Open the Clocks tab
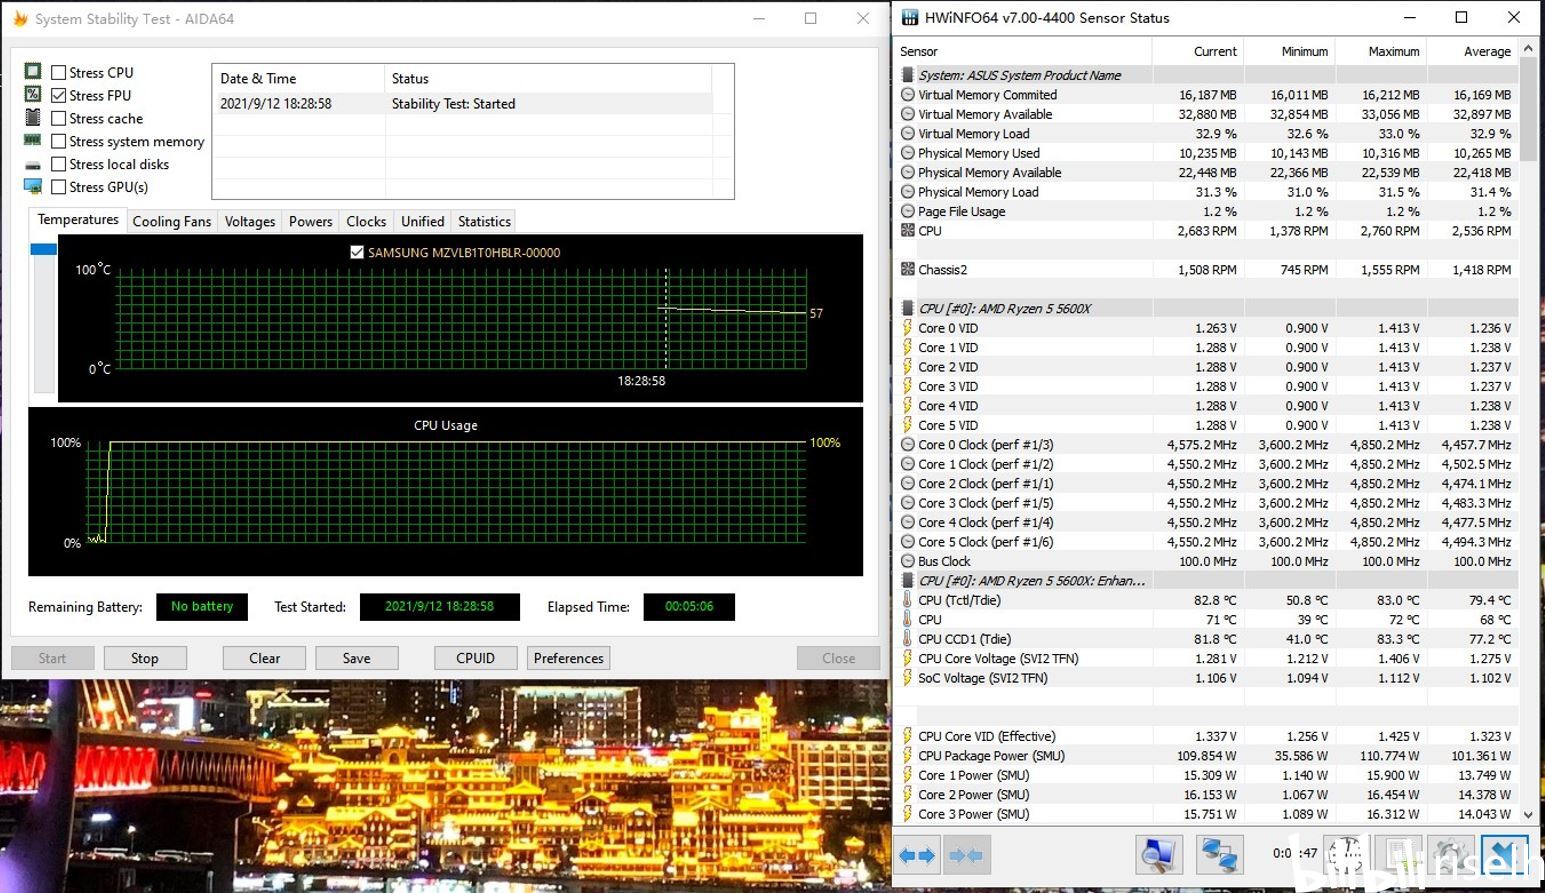The image size is (1545, 893). tap(366, 222)
